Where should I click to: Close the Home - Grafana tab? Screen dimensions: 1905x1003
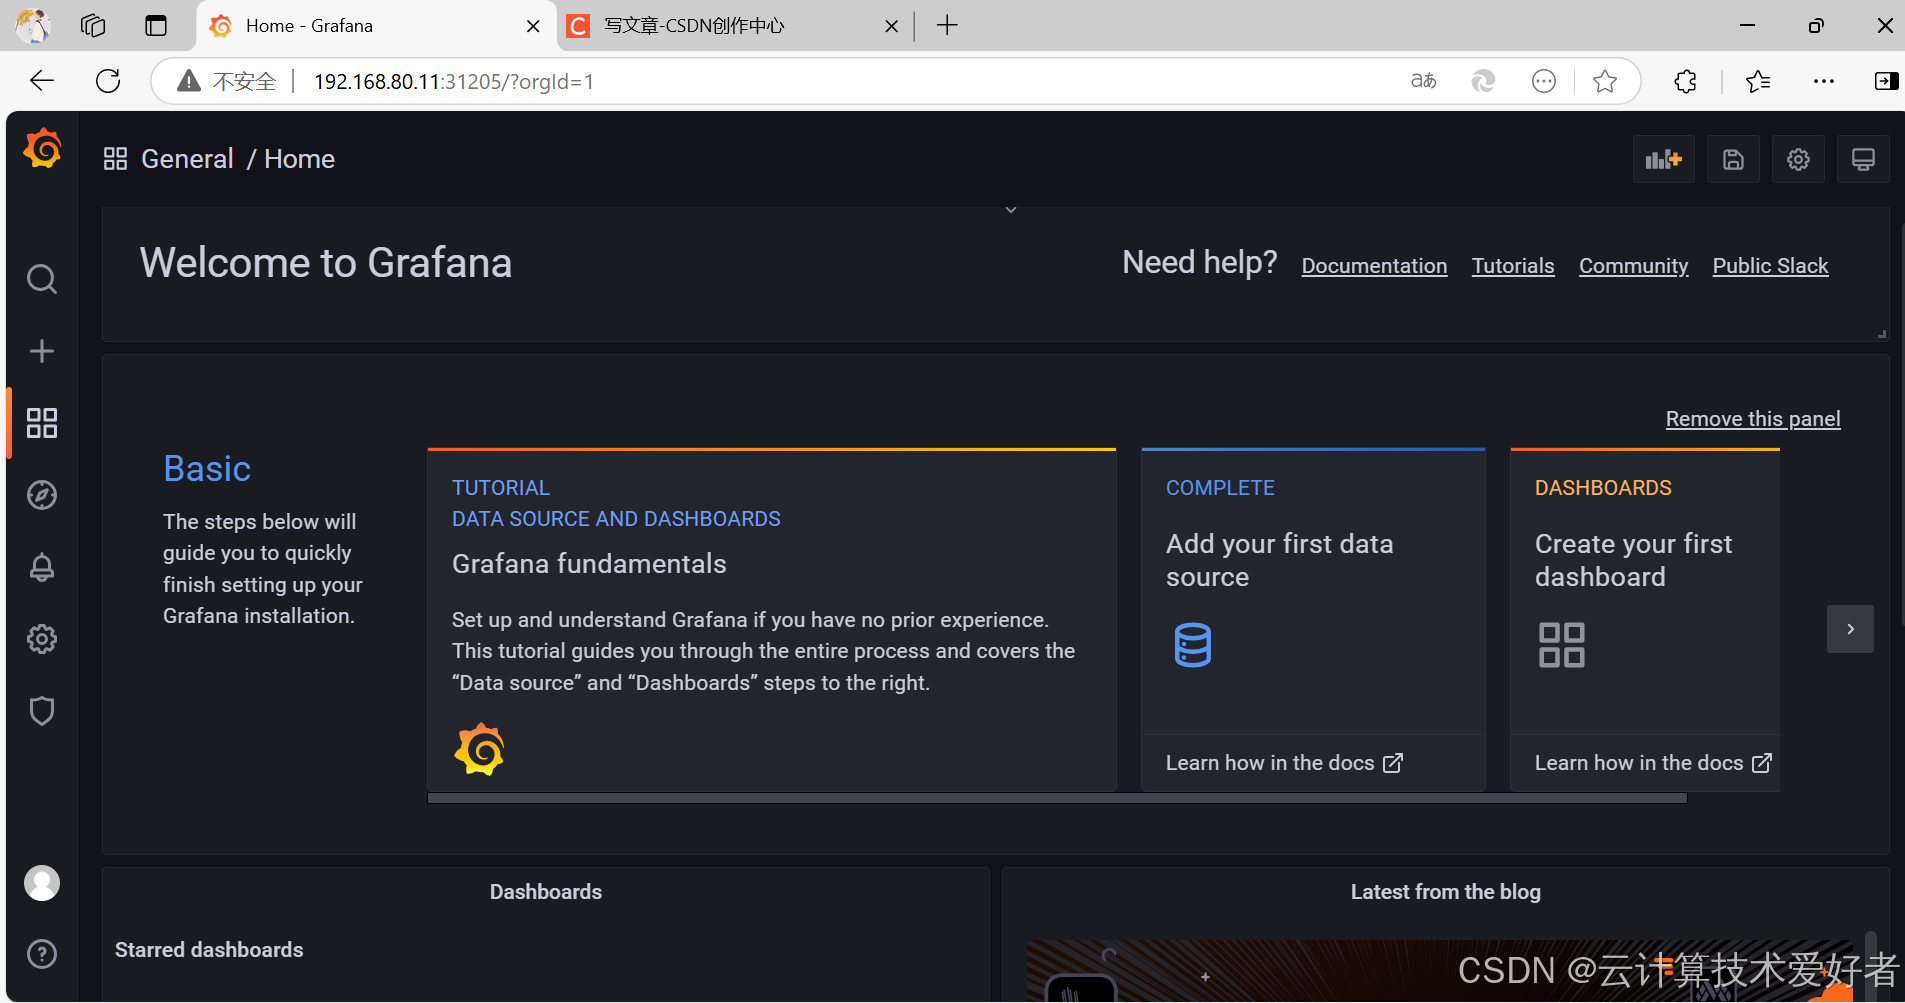[x=534, y=26]
